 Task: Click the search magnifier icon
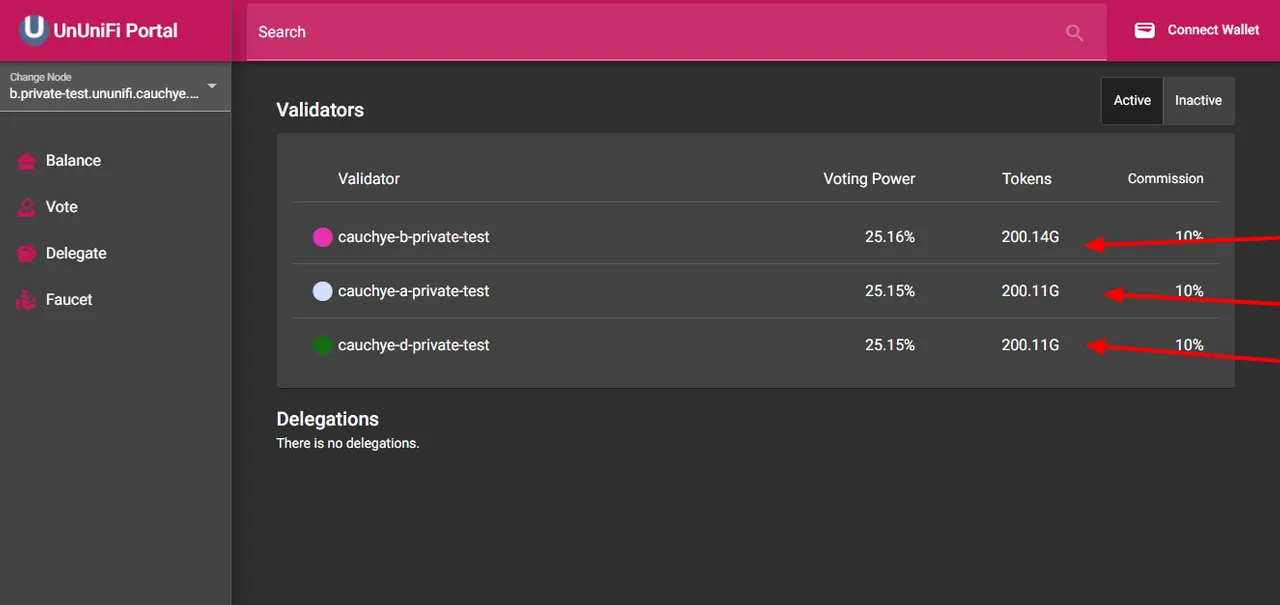pyautogui.click(x=1075, y=33)
